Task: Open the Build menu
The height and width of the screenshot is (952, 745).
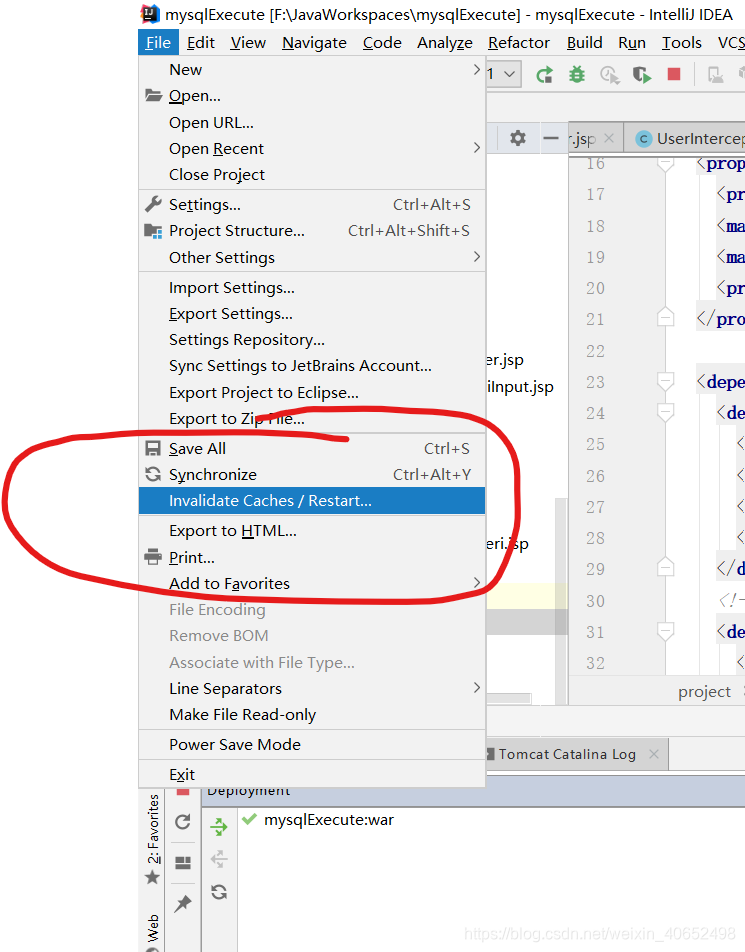Action: [x=584, y=42]
